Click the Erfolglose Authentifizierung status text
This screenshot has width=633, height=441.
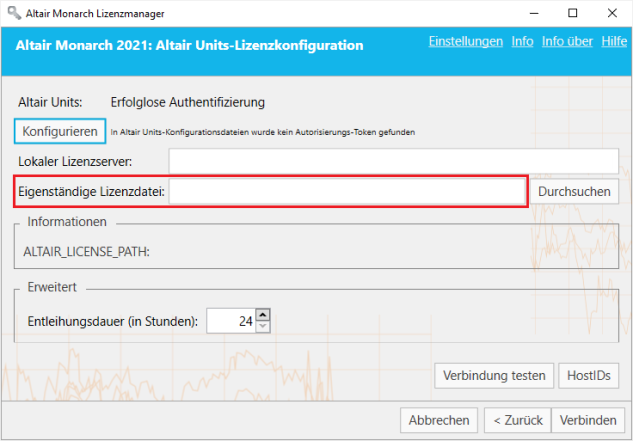pos(188,103)
